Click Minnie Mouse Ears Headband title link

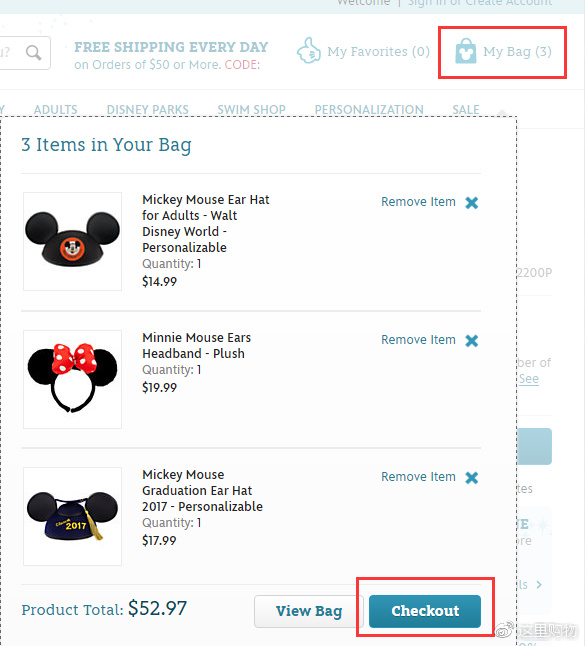(x=197, y=345)
